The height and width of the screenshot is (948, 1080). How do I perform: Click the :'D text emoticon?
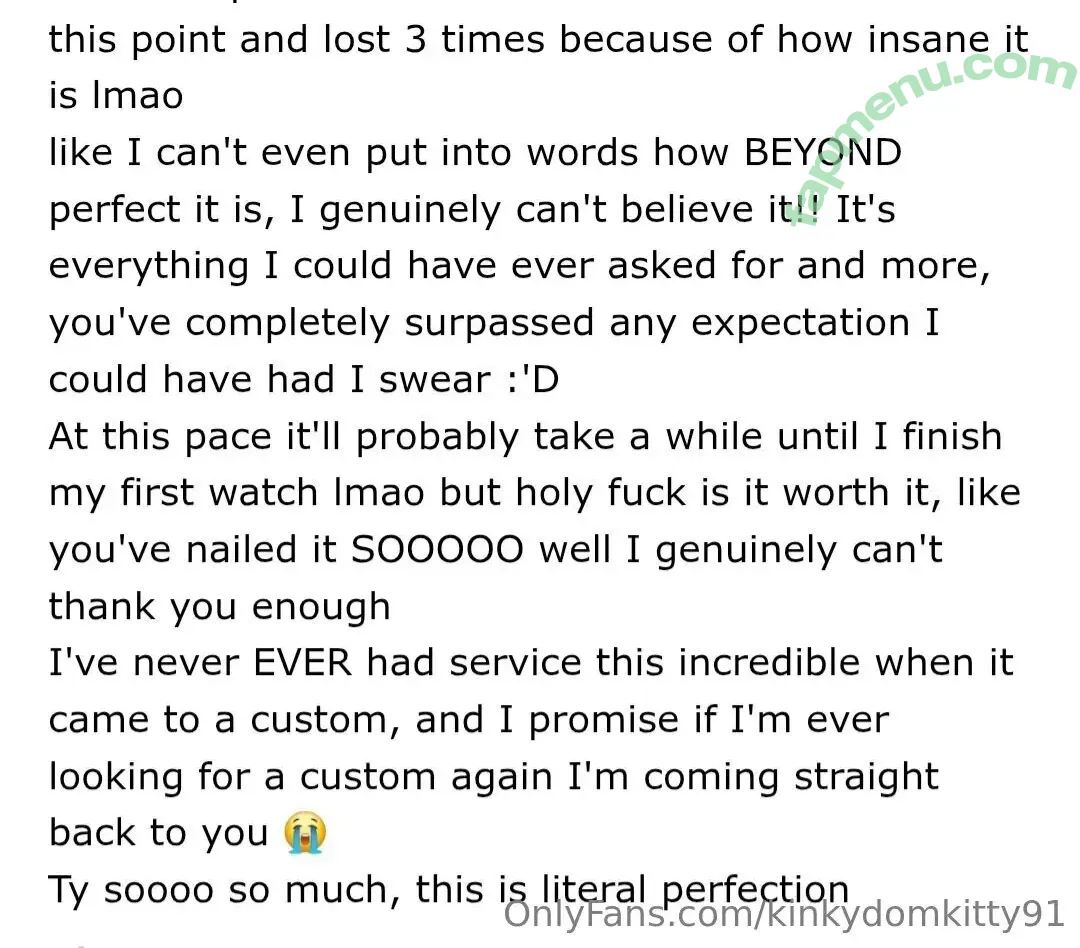533,380
